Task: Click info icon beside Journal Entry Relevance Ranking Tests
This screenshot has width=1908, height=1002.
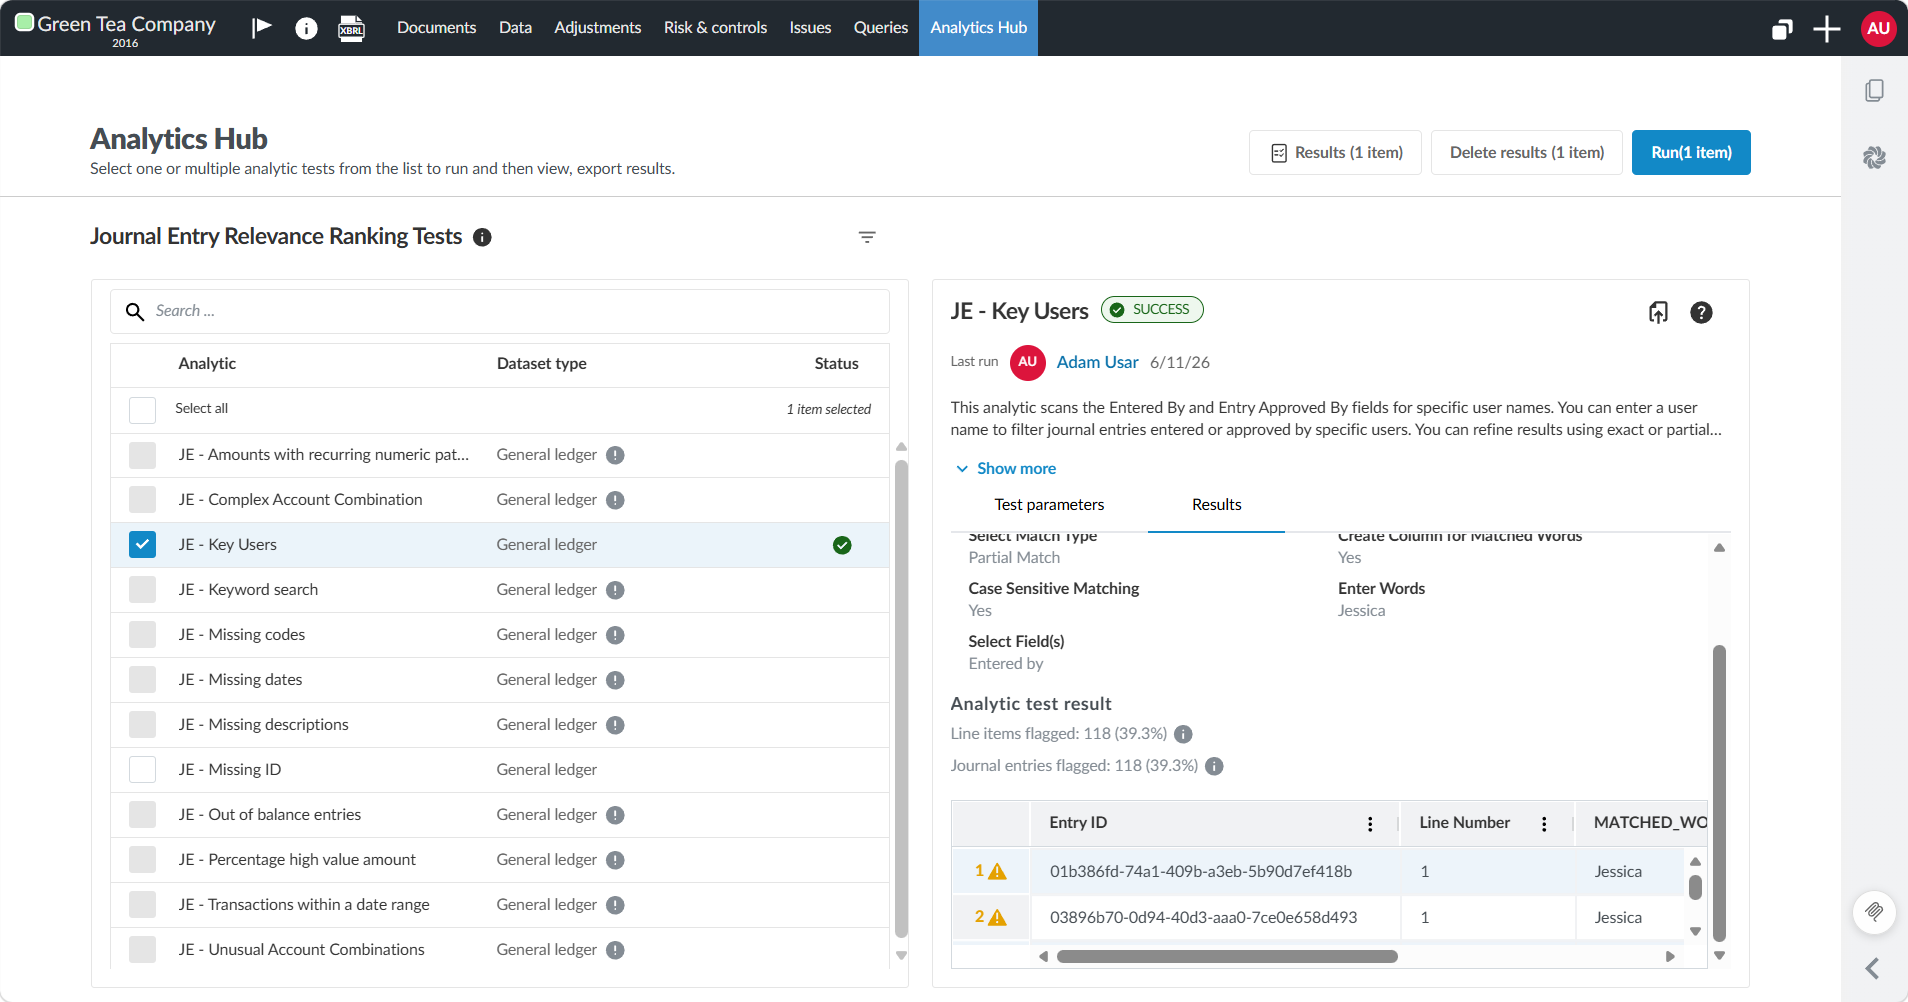Action: (482, 237)
